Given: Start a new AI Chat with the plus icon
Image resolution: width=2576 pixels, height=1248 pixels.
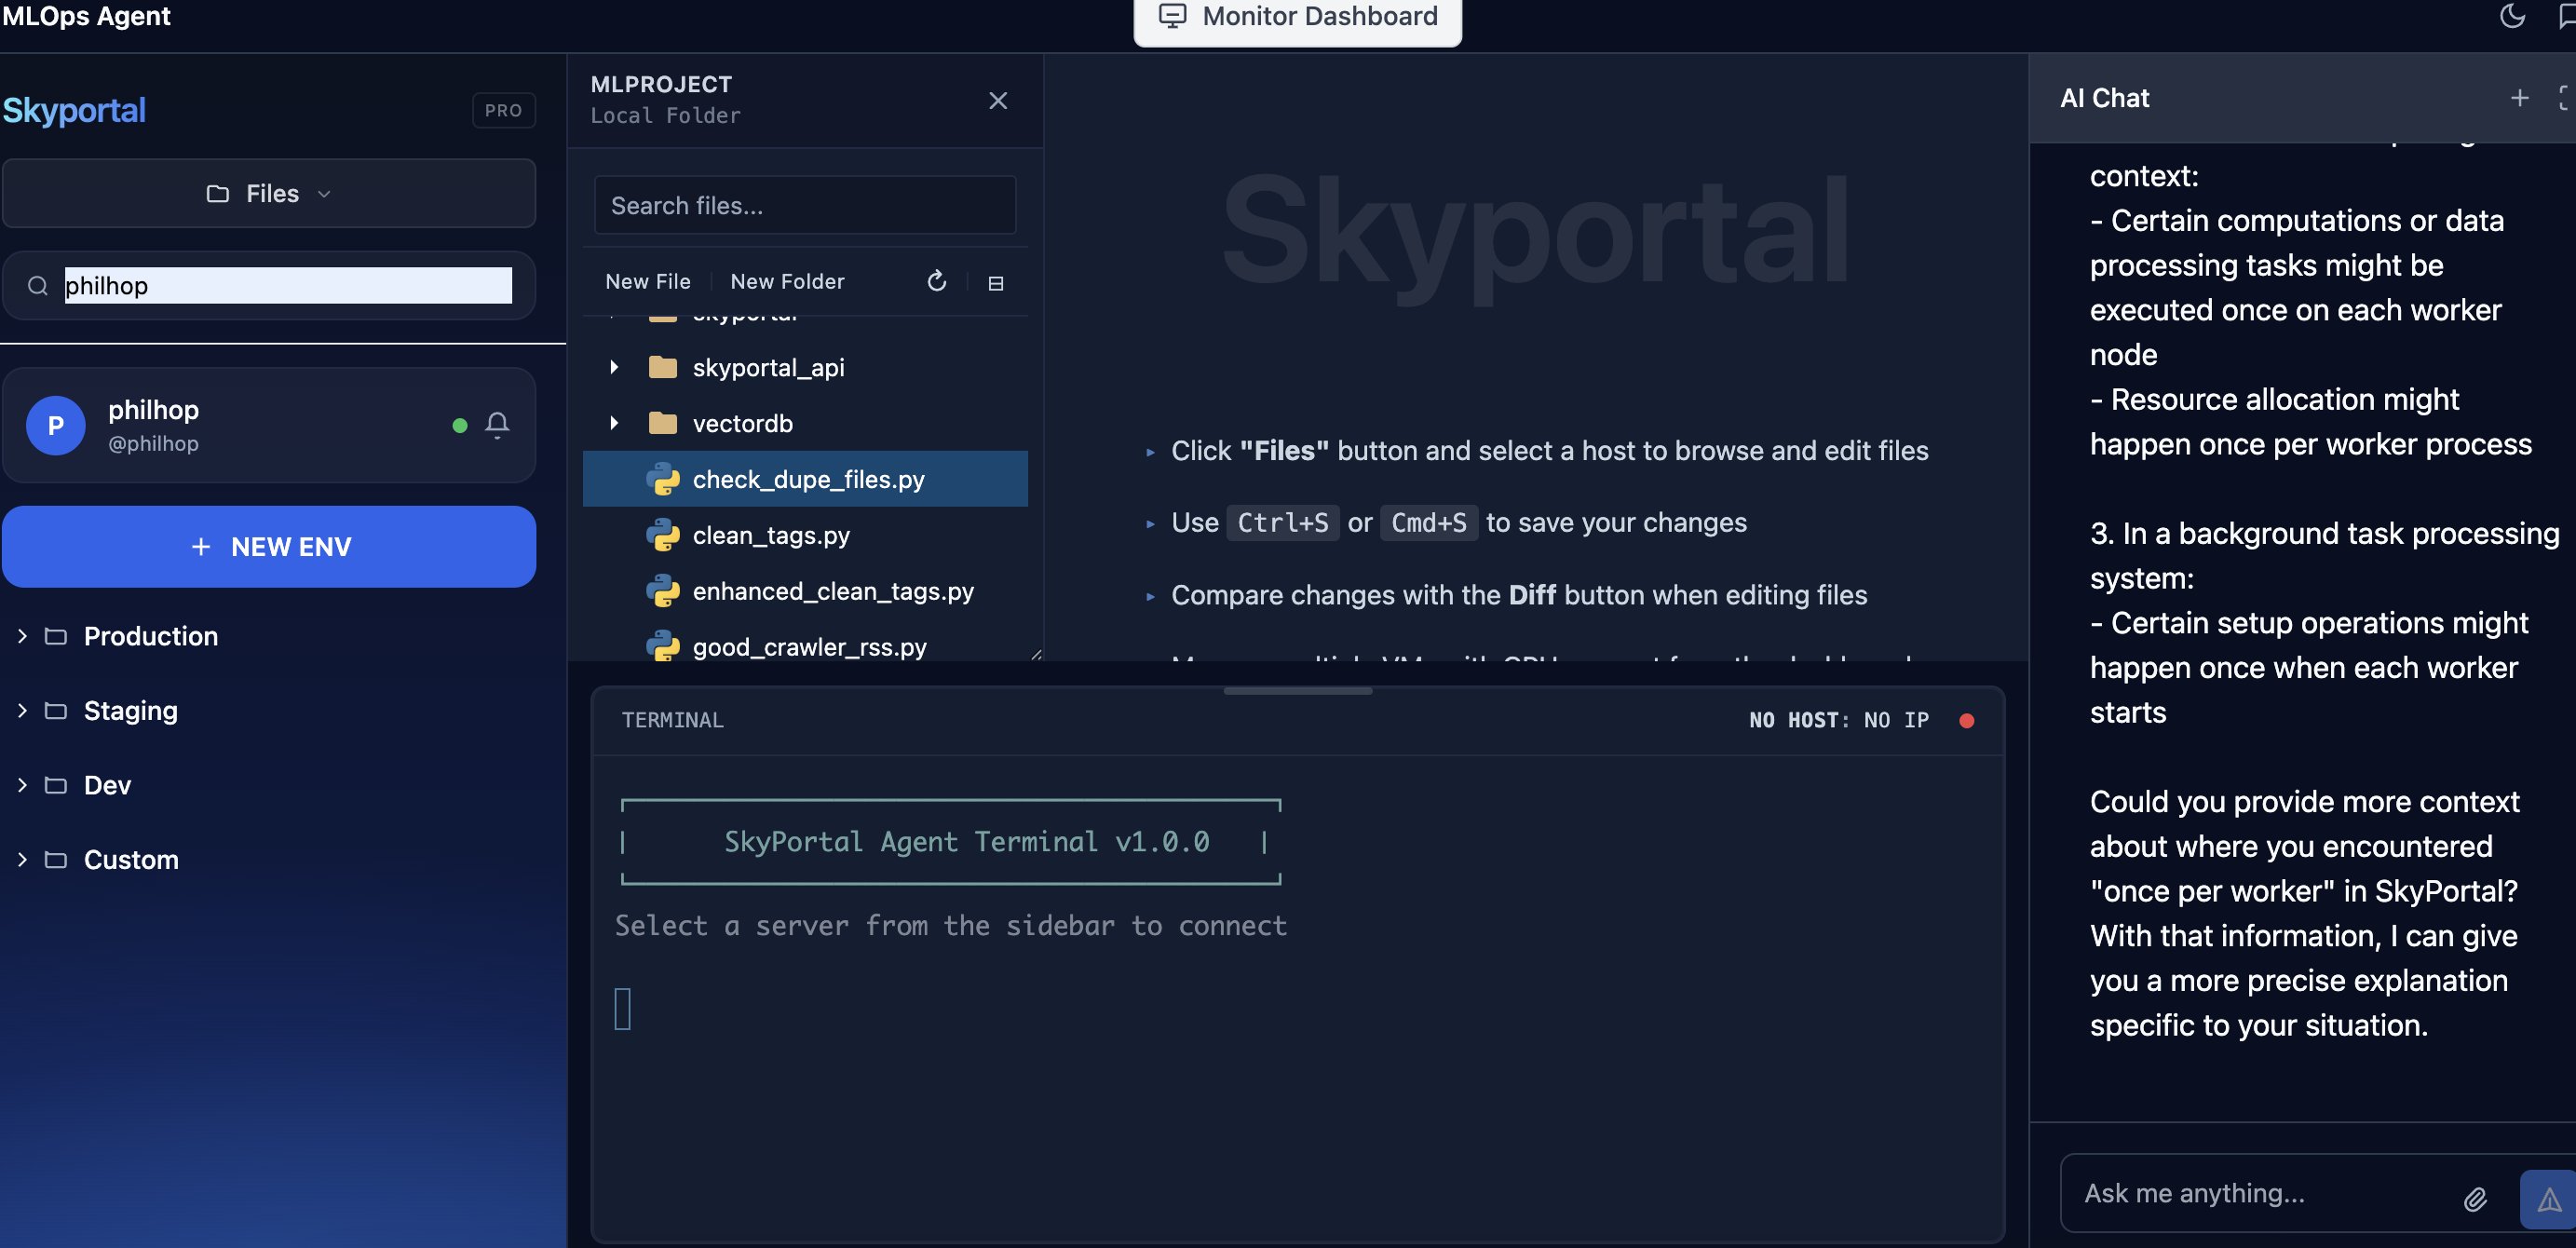Looking at the screenshot, I should [2519, 98].
